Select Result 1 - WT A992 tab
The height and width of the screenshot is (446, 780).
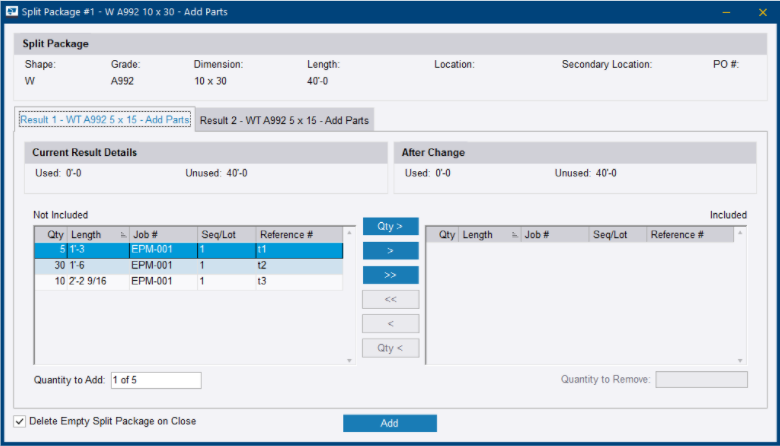[104, 120]
